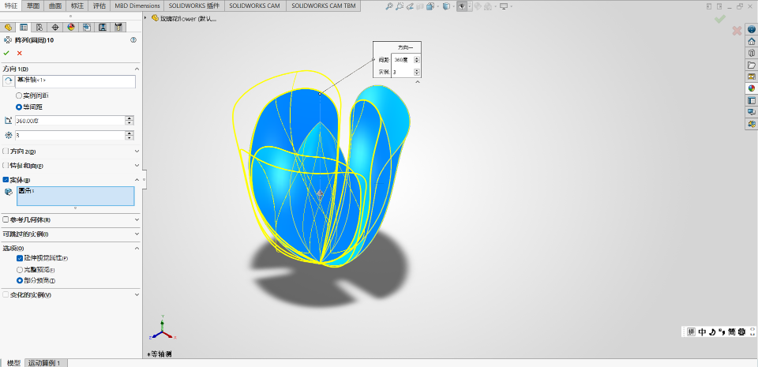Viewport: 758px width, 367px height.
Task: Click the instance count field showing 3
Action: pyautogui.click(x=70, y=135)
